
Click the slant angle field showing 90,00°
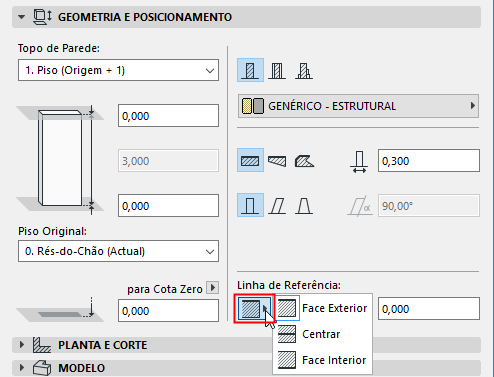coord(429,206)
